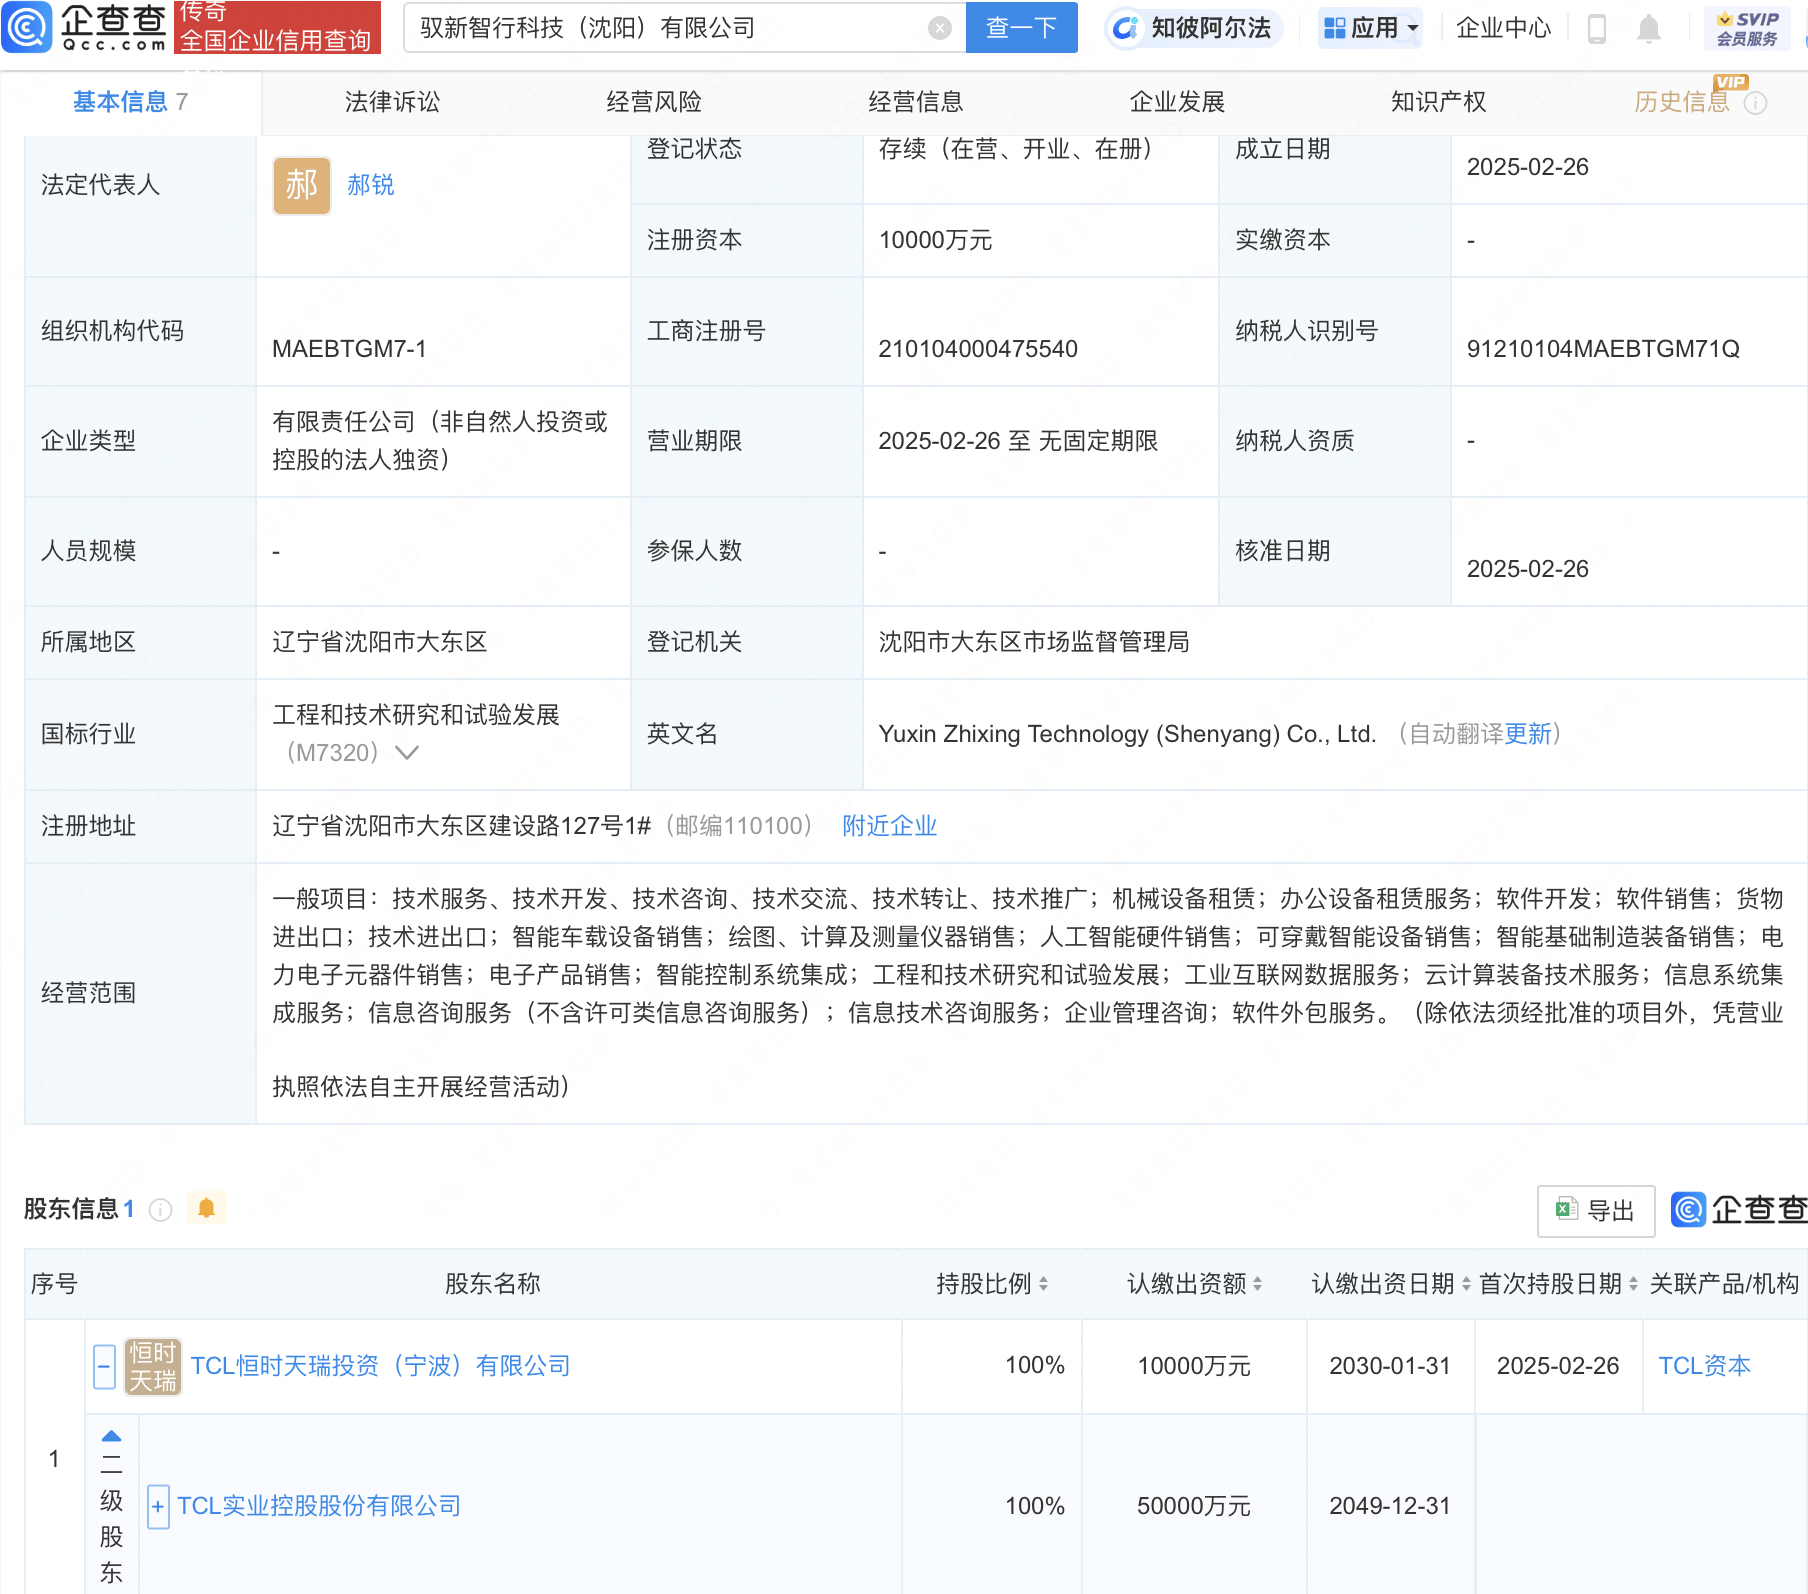
Task: Switch to the 经营信息 tab
Action: tap(916, 102)
